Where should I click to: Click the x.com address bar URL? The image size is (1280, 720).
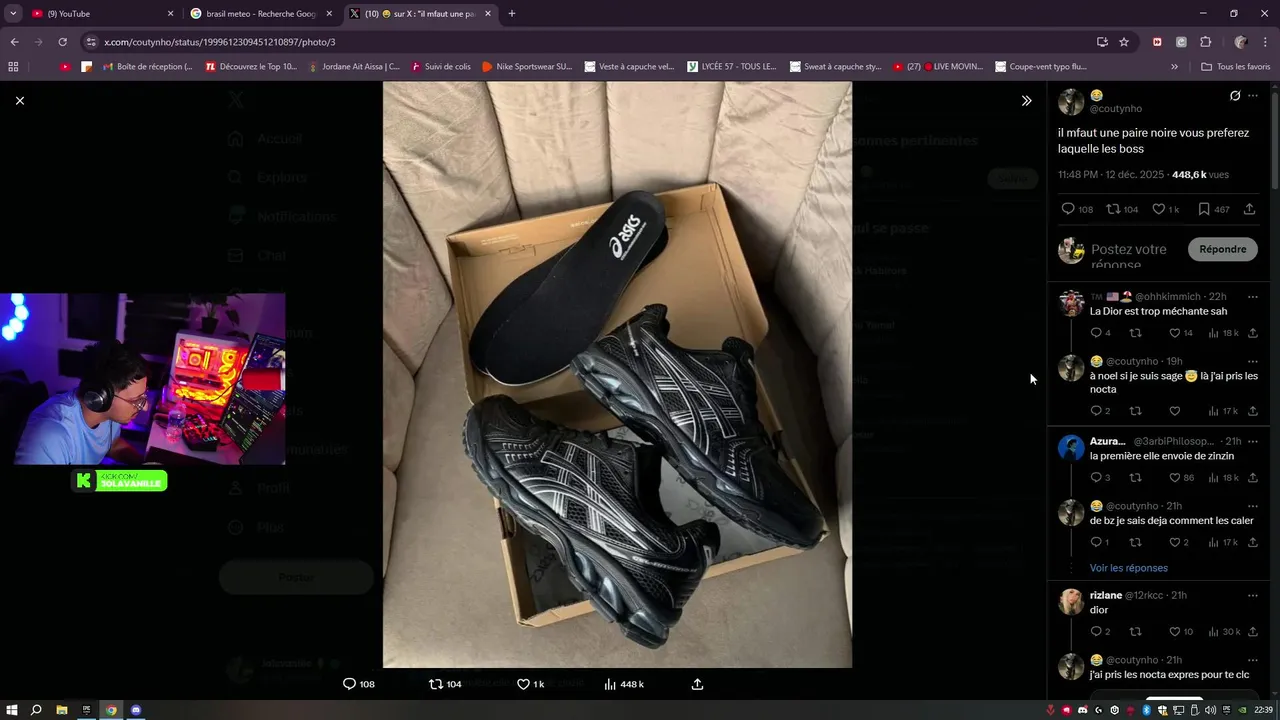pos(220,42)
